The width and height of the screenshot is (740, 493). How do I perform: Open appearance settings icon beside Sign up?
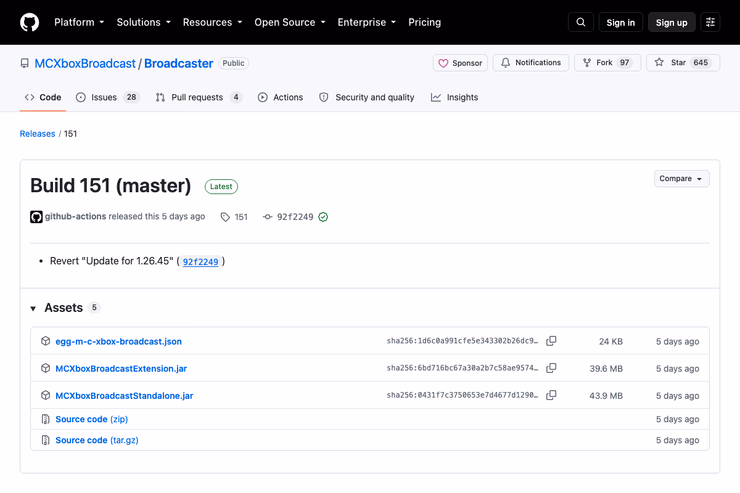coord(710,22)
